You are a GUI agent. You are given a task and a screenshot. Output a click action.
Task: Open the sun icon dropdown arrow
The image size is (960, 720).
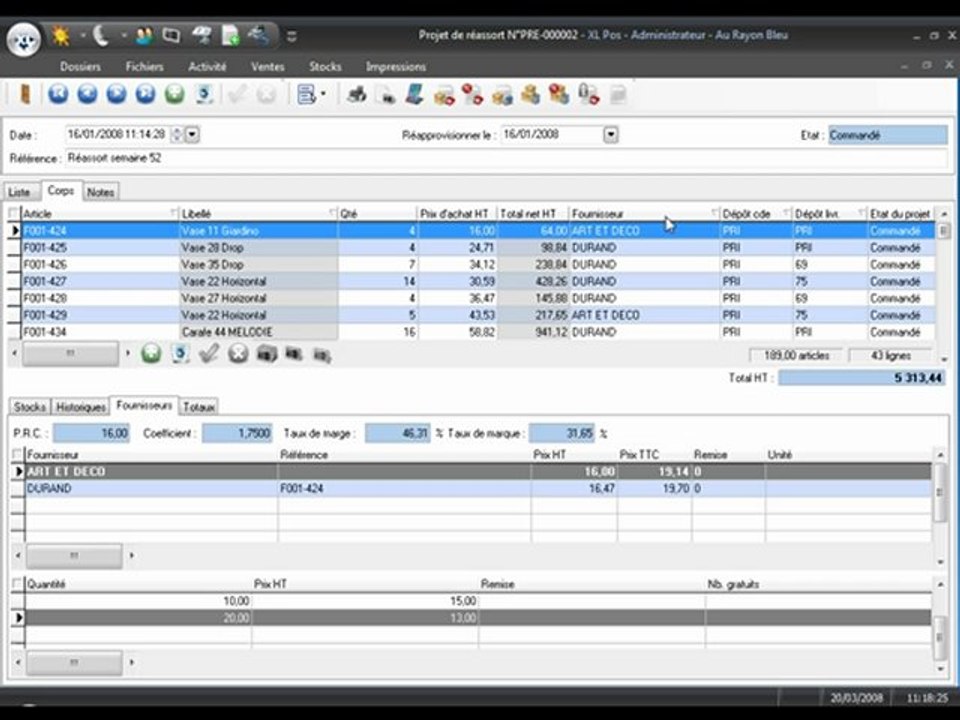pos(82,36)
